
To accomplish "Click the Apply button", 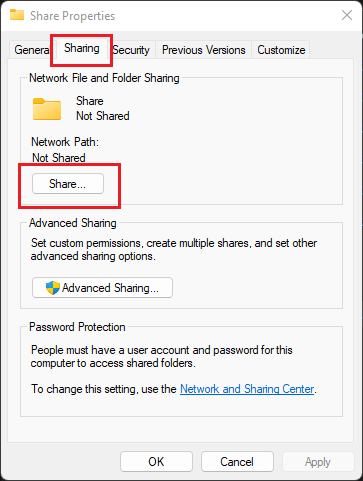I will coord(318,462).
